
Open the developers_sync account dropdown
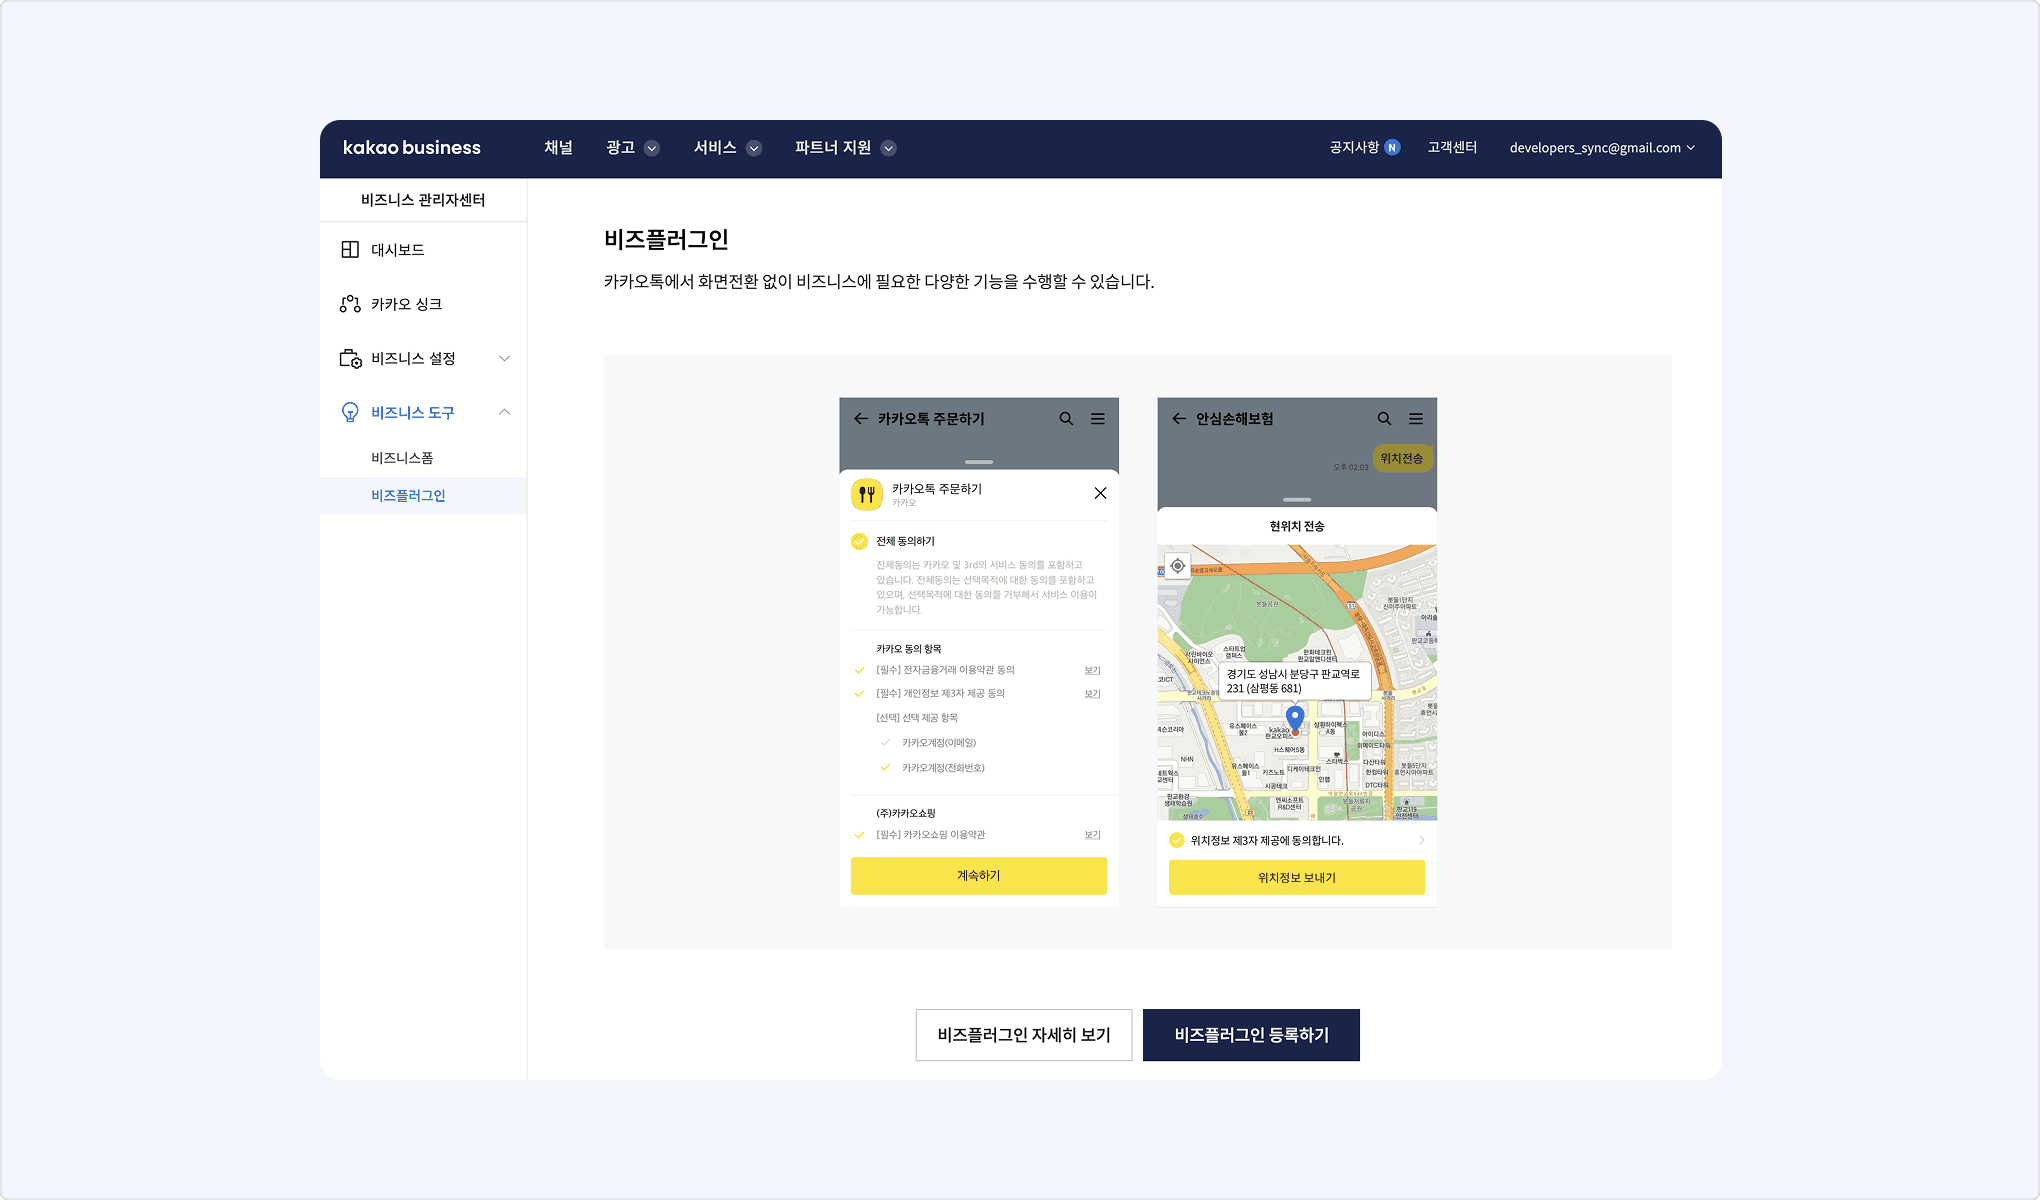pos(1602,148)
